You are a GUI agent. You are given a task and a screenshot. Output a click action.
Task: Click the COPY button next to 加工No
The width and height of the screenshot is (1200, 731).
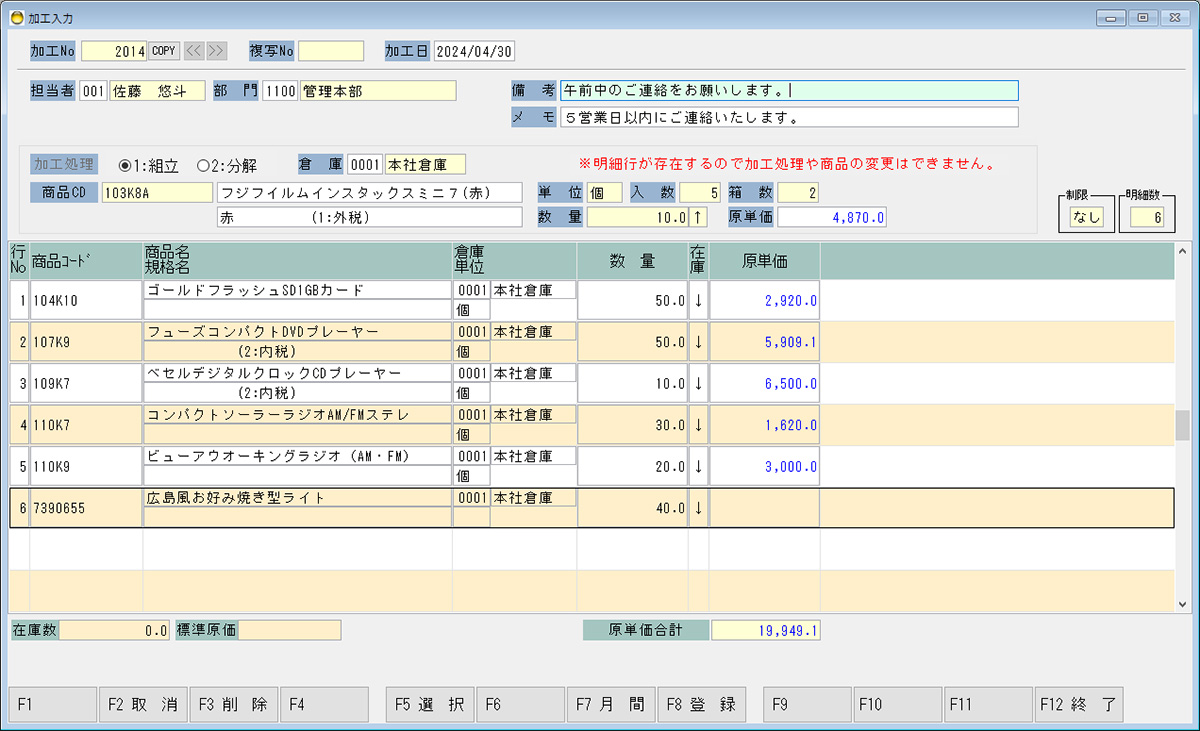point(164,51)
